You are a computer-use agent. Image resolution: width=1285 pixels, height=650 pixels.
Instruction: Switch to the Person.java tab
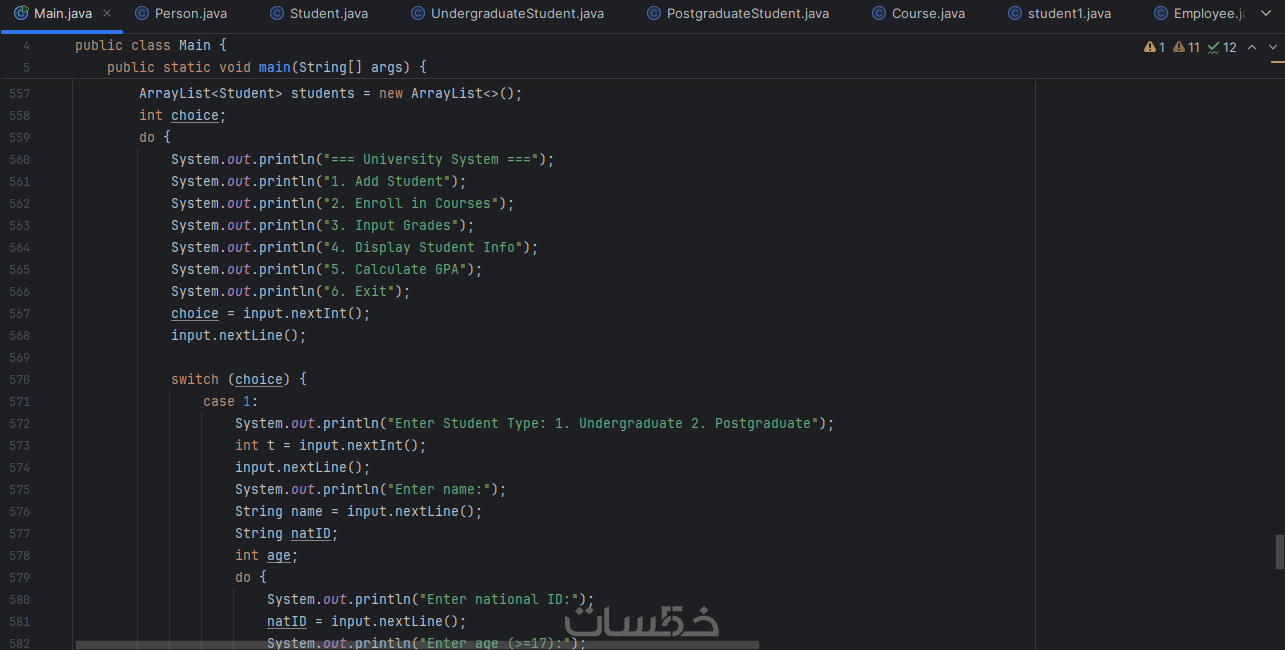click(180, 14)
